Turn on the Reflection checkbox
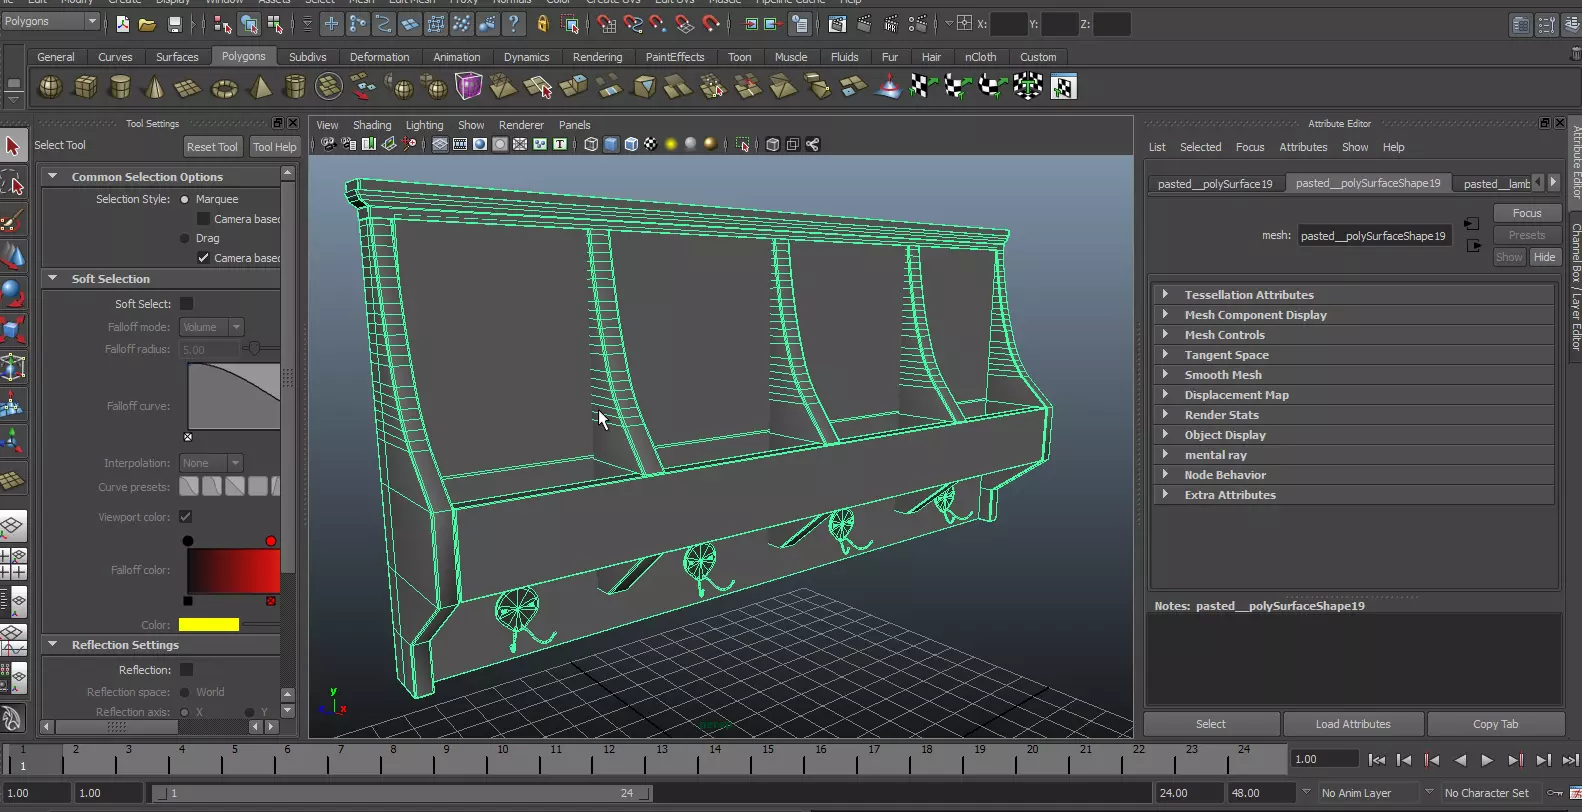Viewport: 1582px width, 812px height. pos(187,670)
